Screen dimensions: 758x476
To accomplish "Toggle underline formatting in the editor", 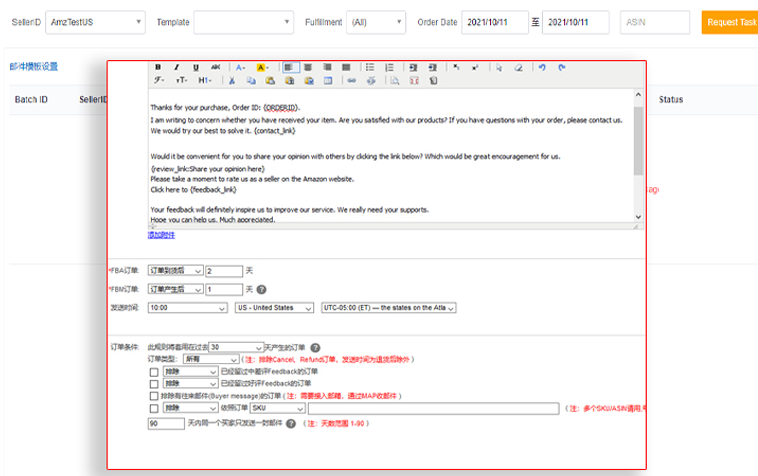I will point(196,67).
